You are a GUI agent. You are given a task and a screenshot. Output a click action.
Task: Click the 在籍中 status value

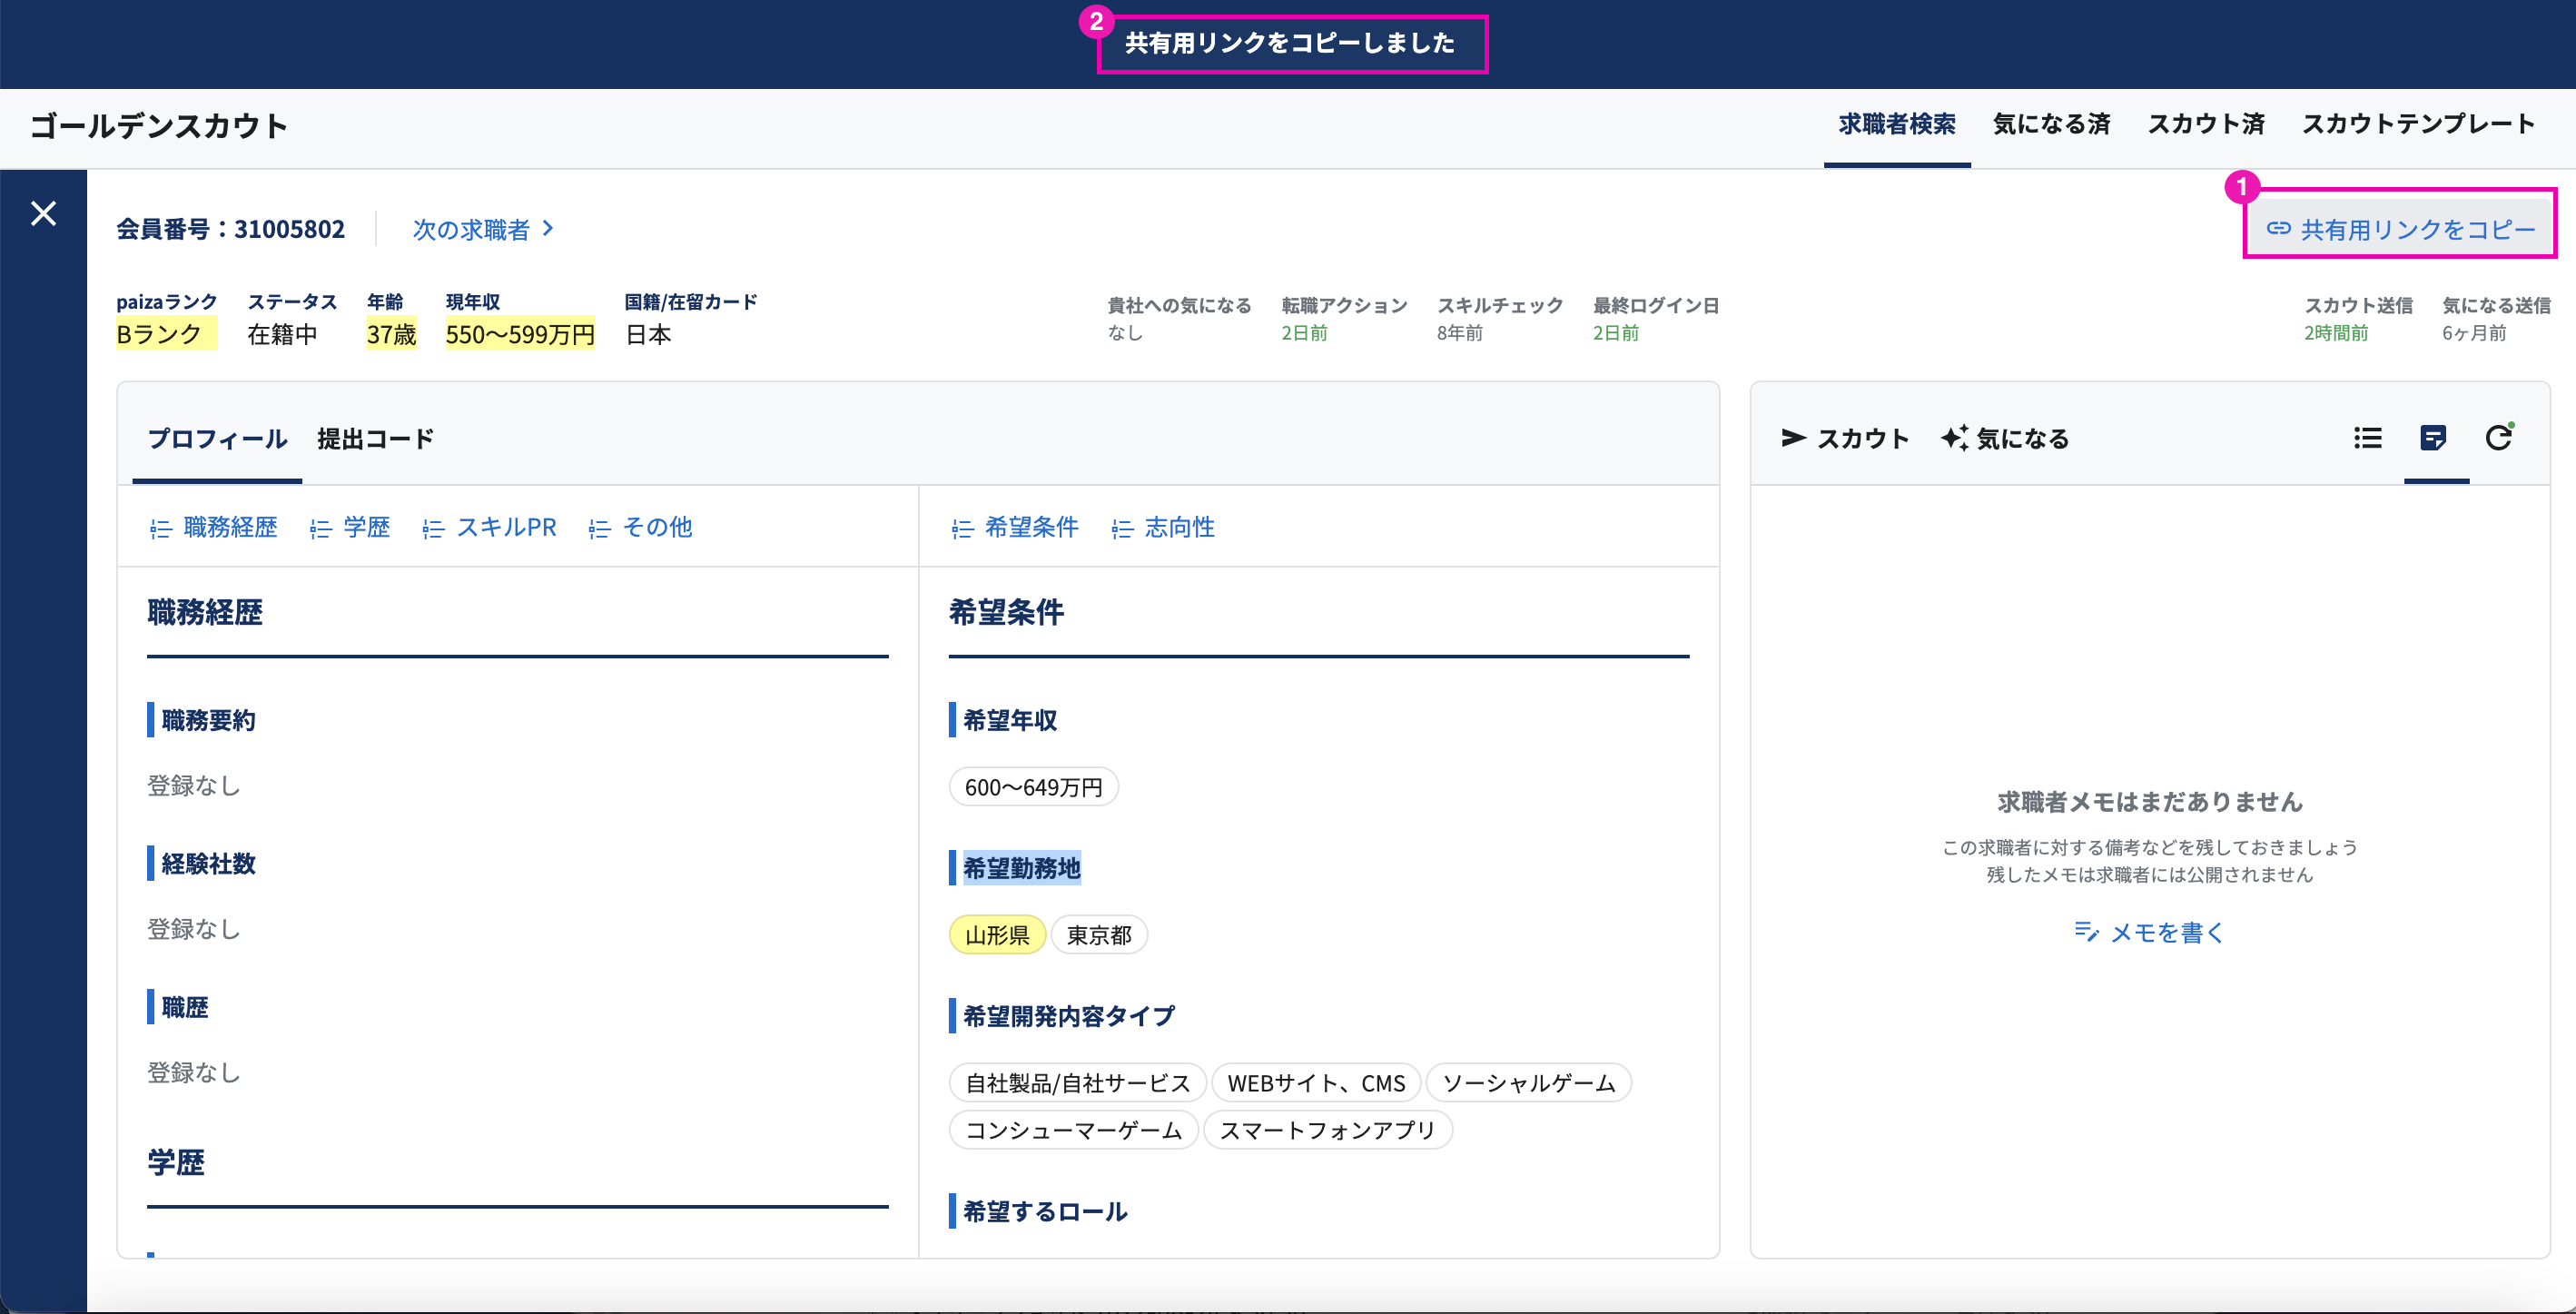[x=282, y=334]
